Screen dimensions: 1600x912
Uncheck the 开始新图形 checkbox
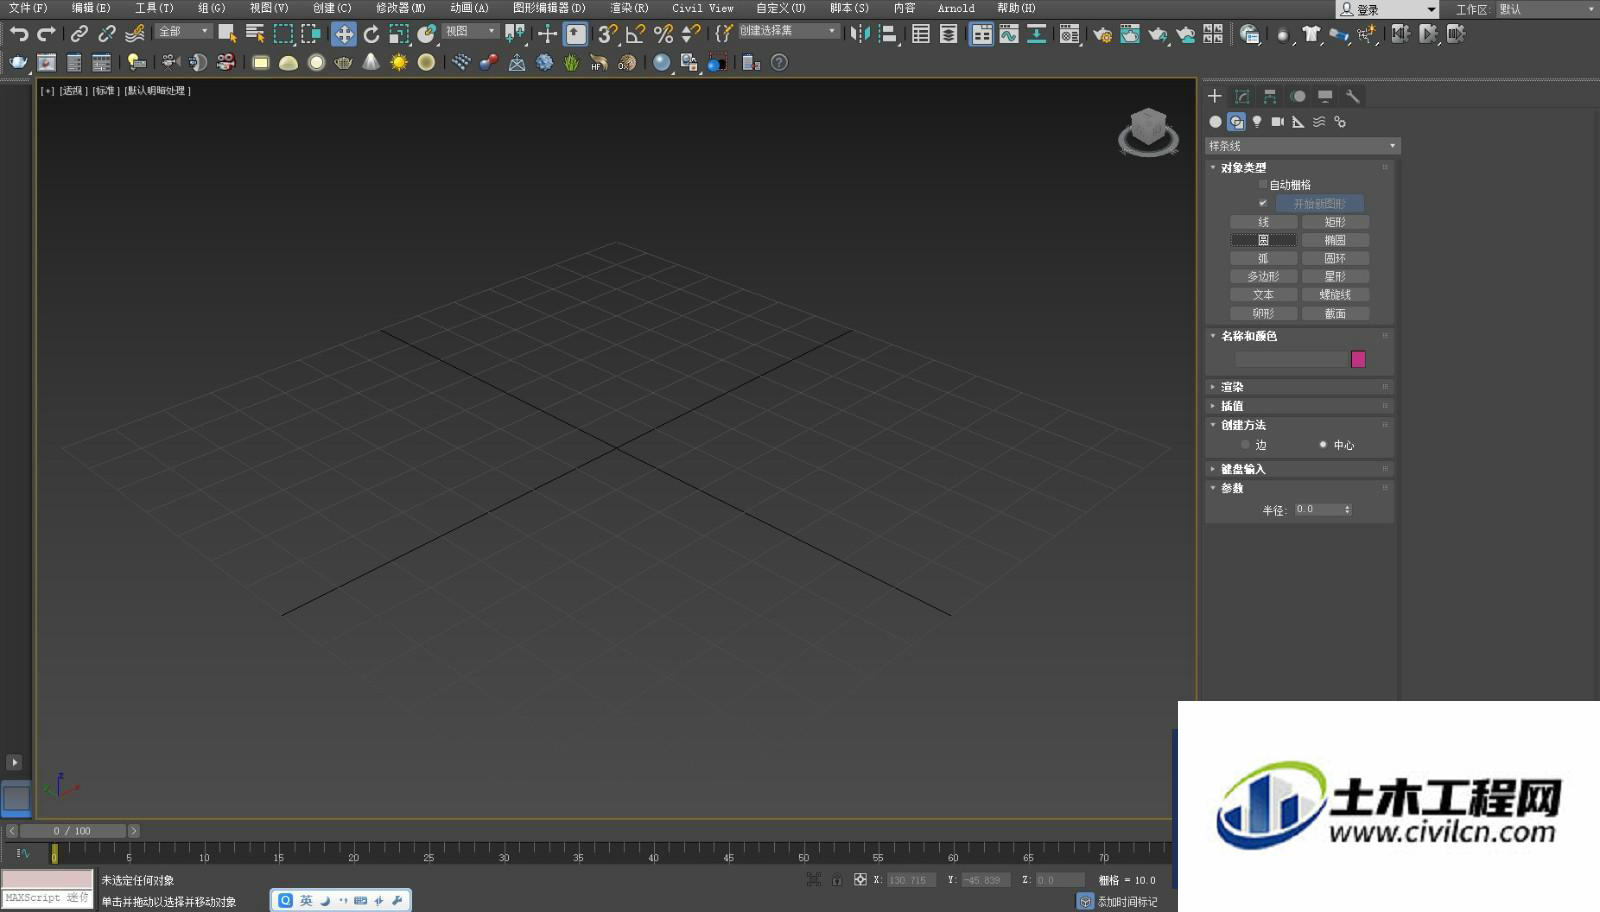(1262, 203)
